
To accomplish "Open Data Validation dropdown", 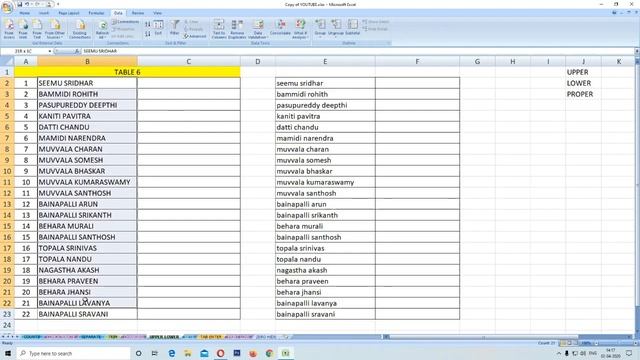I will (x=258, y=29).
